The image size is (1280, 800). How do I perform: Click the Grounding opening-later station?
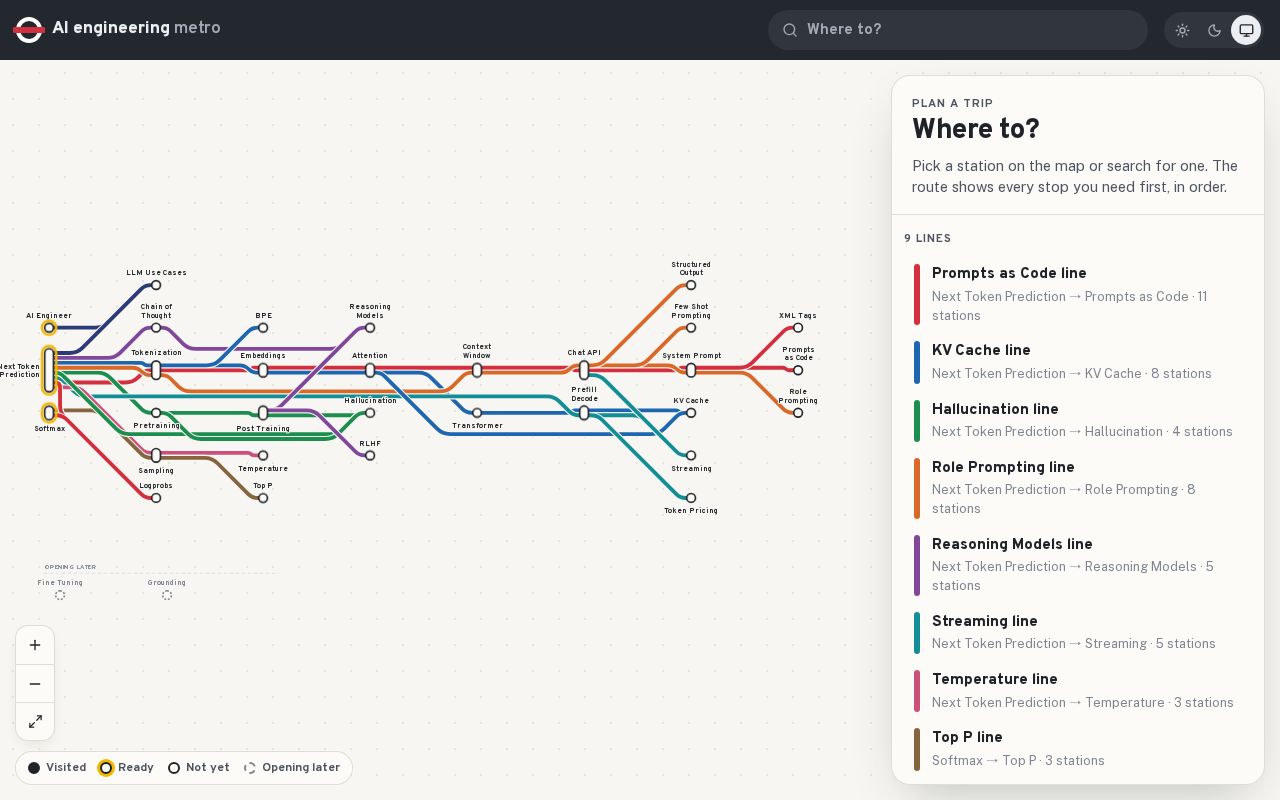click(x=167, y=595)
